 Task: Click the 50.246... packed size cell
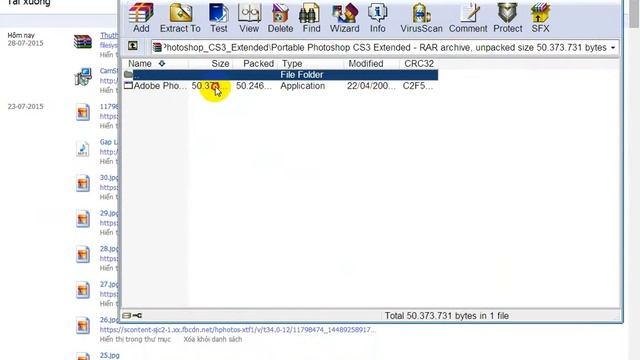254,86
